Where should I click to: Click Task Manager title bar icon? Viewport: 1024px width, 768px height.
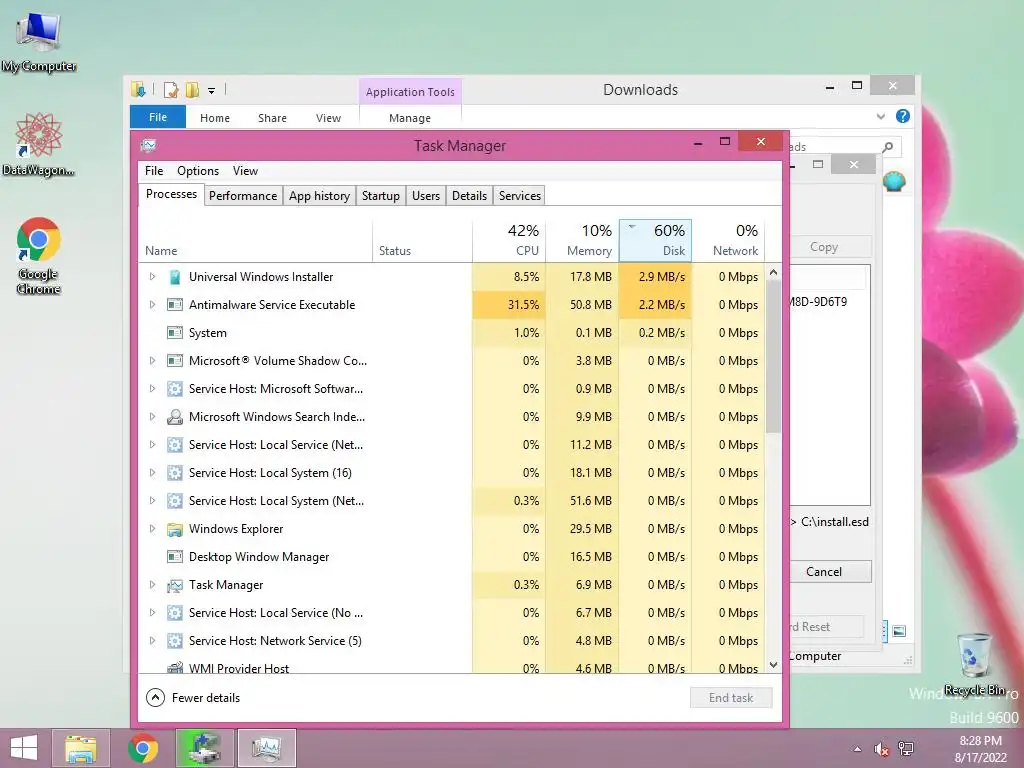148,145
